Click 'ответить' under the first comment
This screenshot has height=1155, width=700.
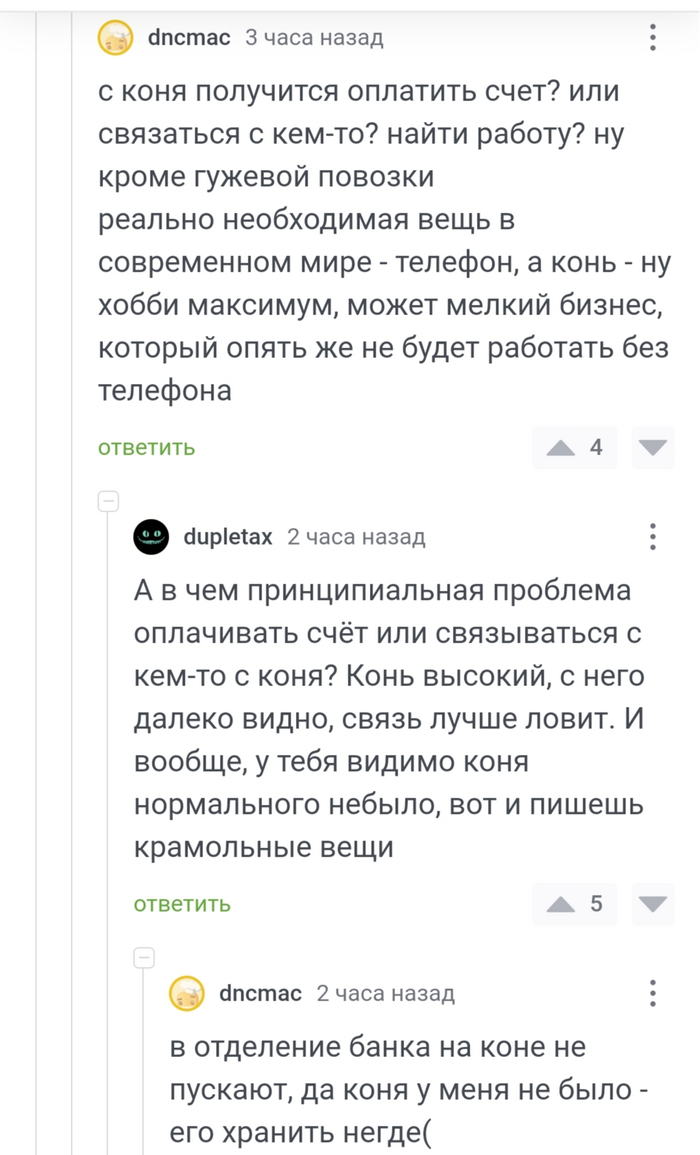(147, 448)
